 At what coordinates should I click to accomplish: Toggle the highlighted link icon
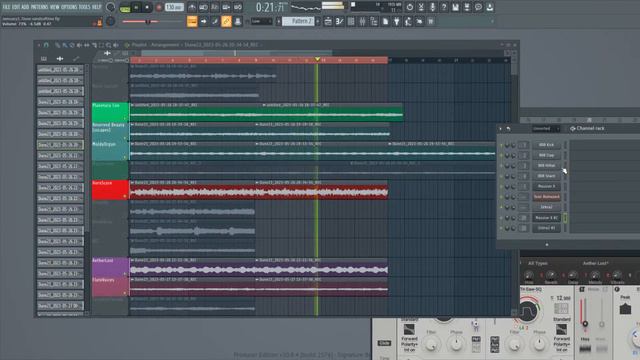tap(226, 21)
